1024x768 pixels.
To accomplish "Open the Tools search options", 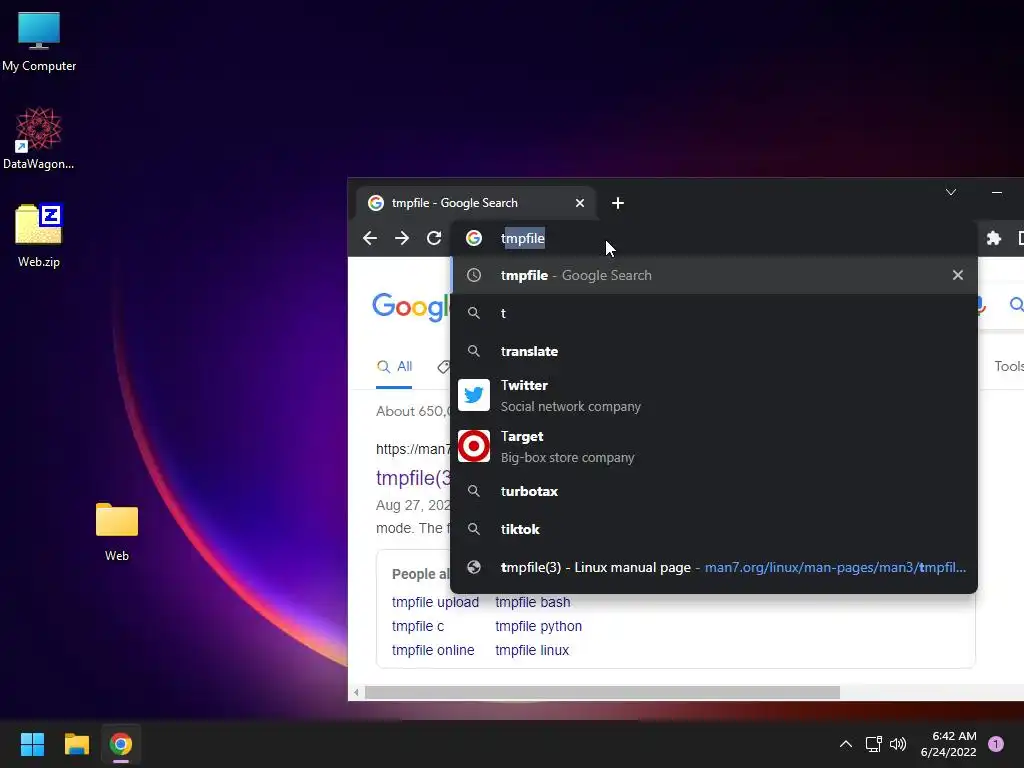I will (1009, 366).
